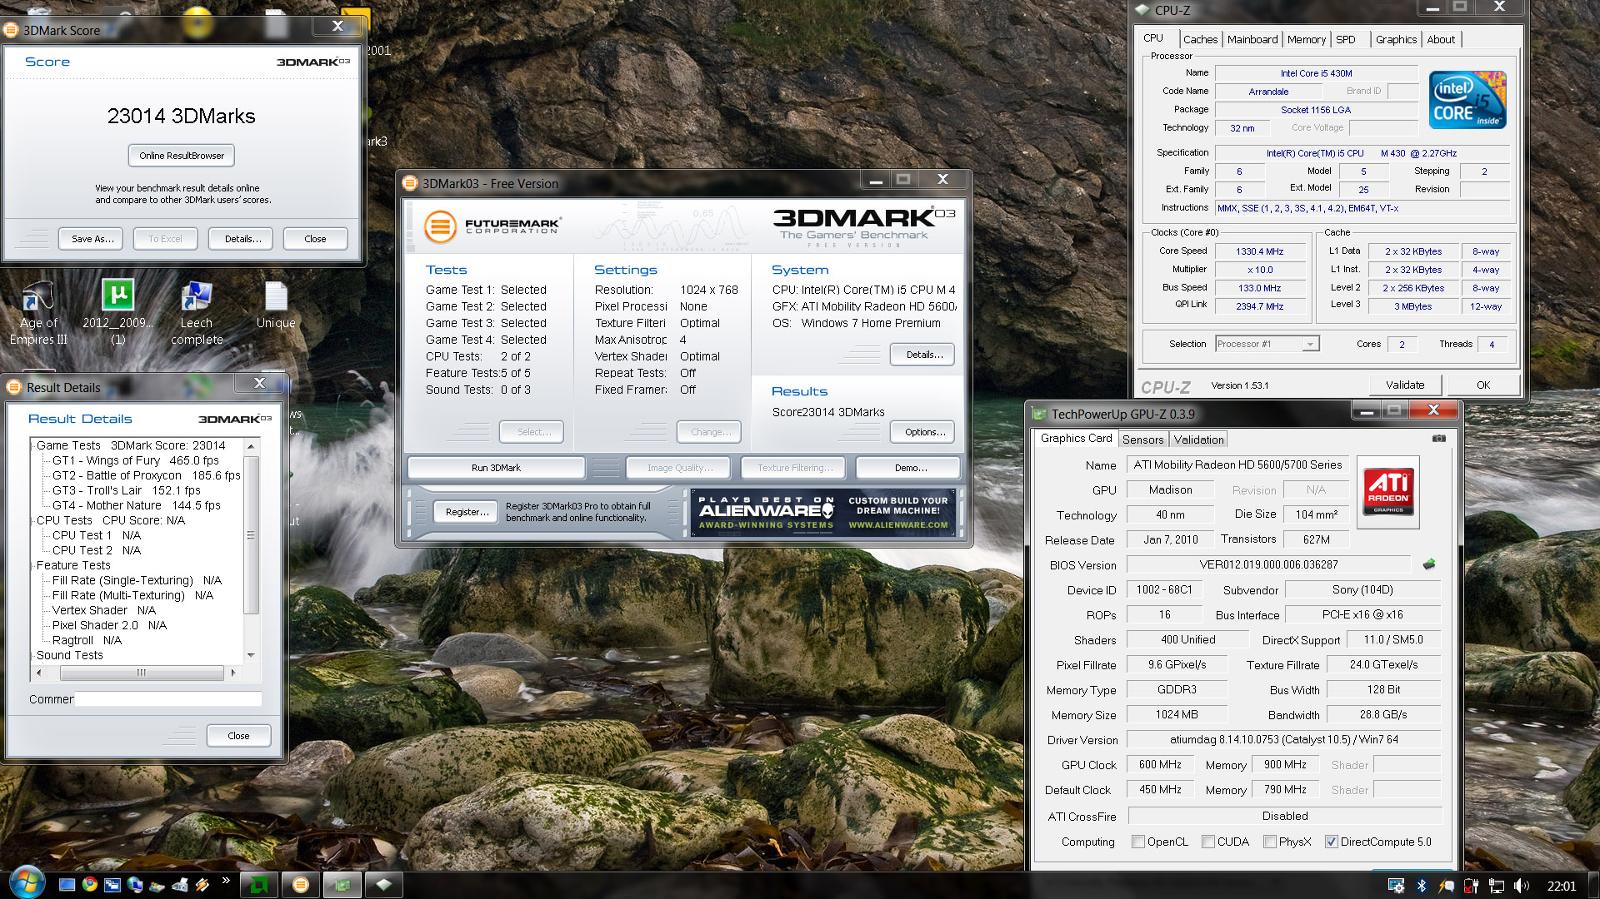Viewport: 1600px width, 899px height.
Task: Open Processor #1 selection dropdown in CPU-Z
Action: (1267, 344)
